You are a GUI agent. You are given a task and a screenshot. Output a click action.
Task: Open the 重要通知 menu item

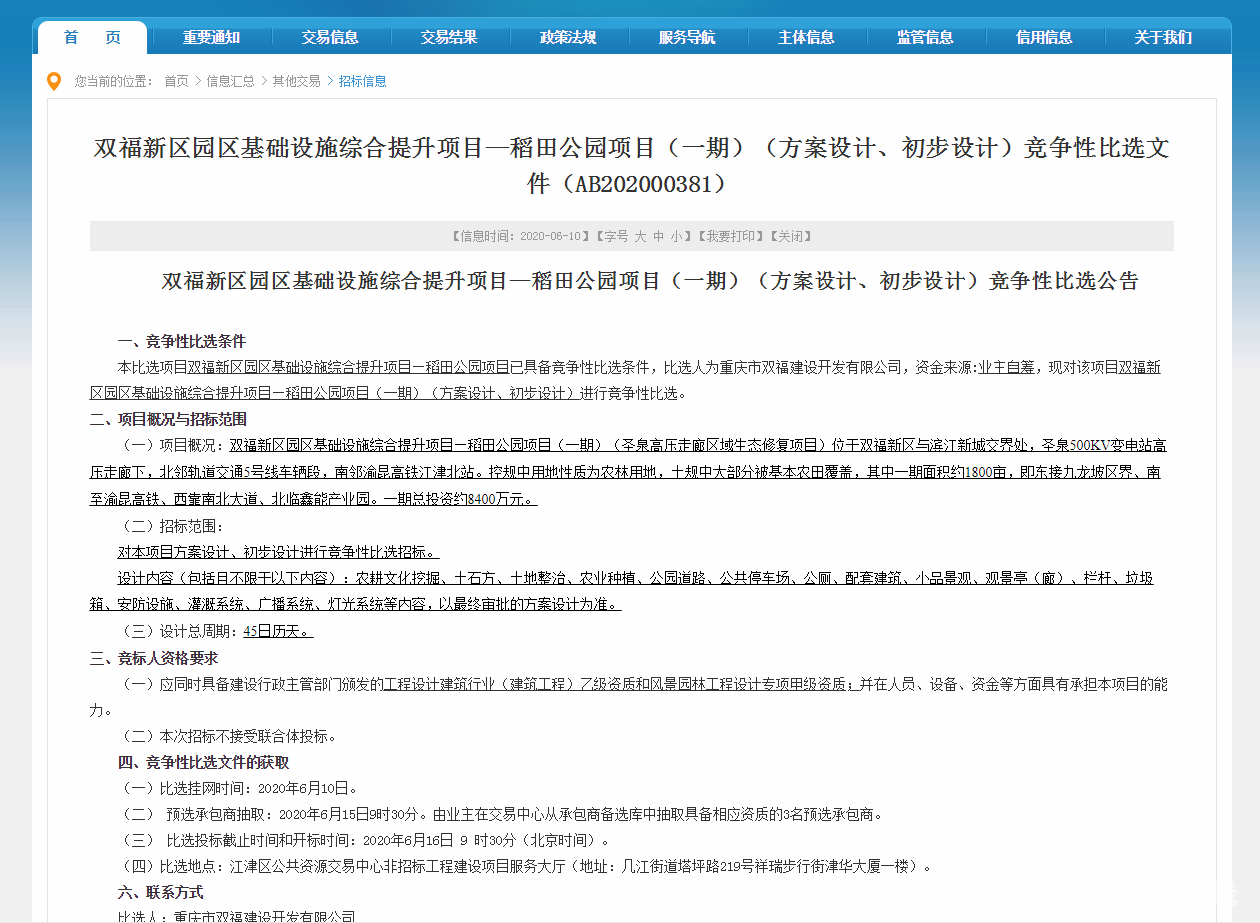coord(211,38)
